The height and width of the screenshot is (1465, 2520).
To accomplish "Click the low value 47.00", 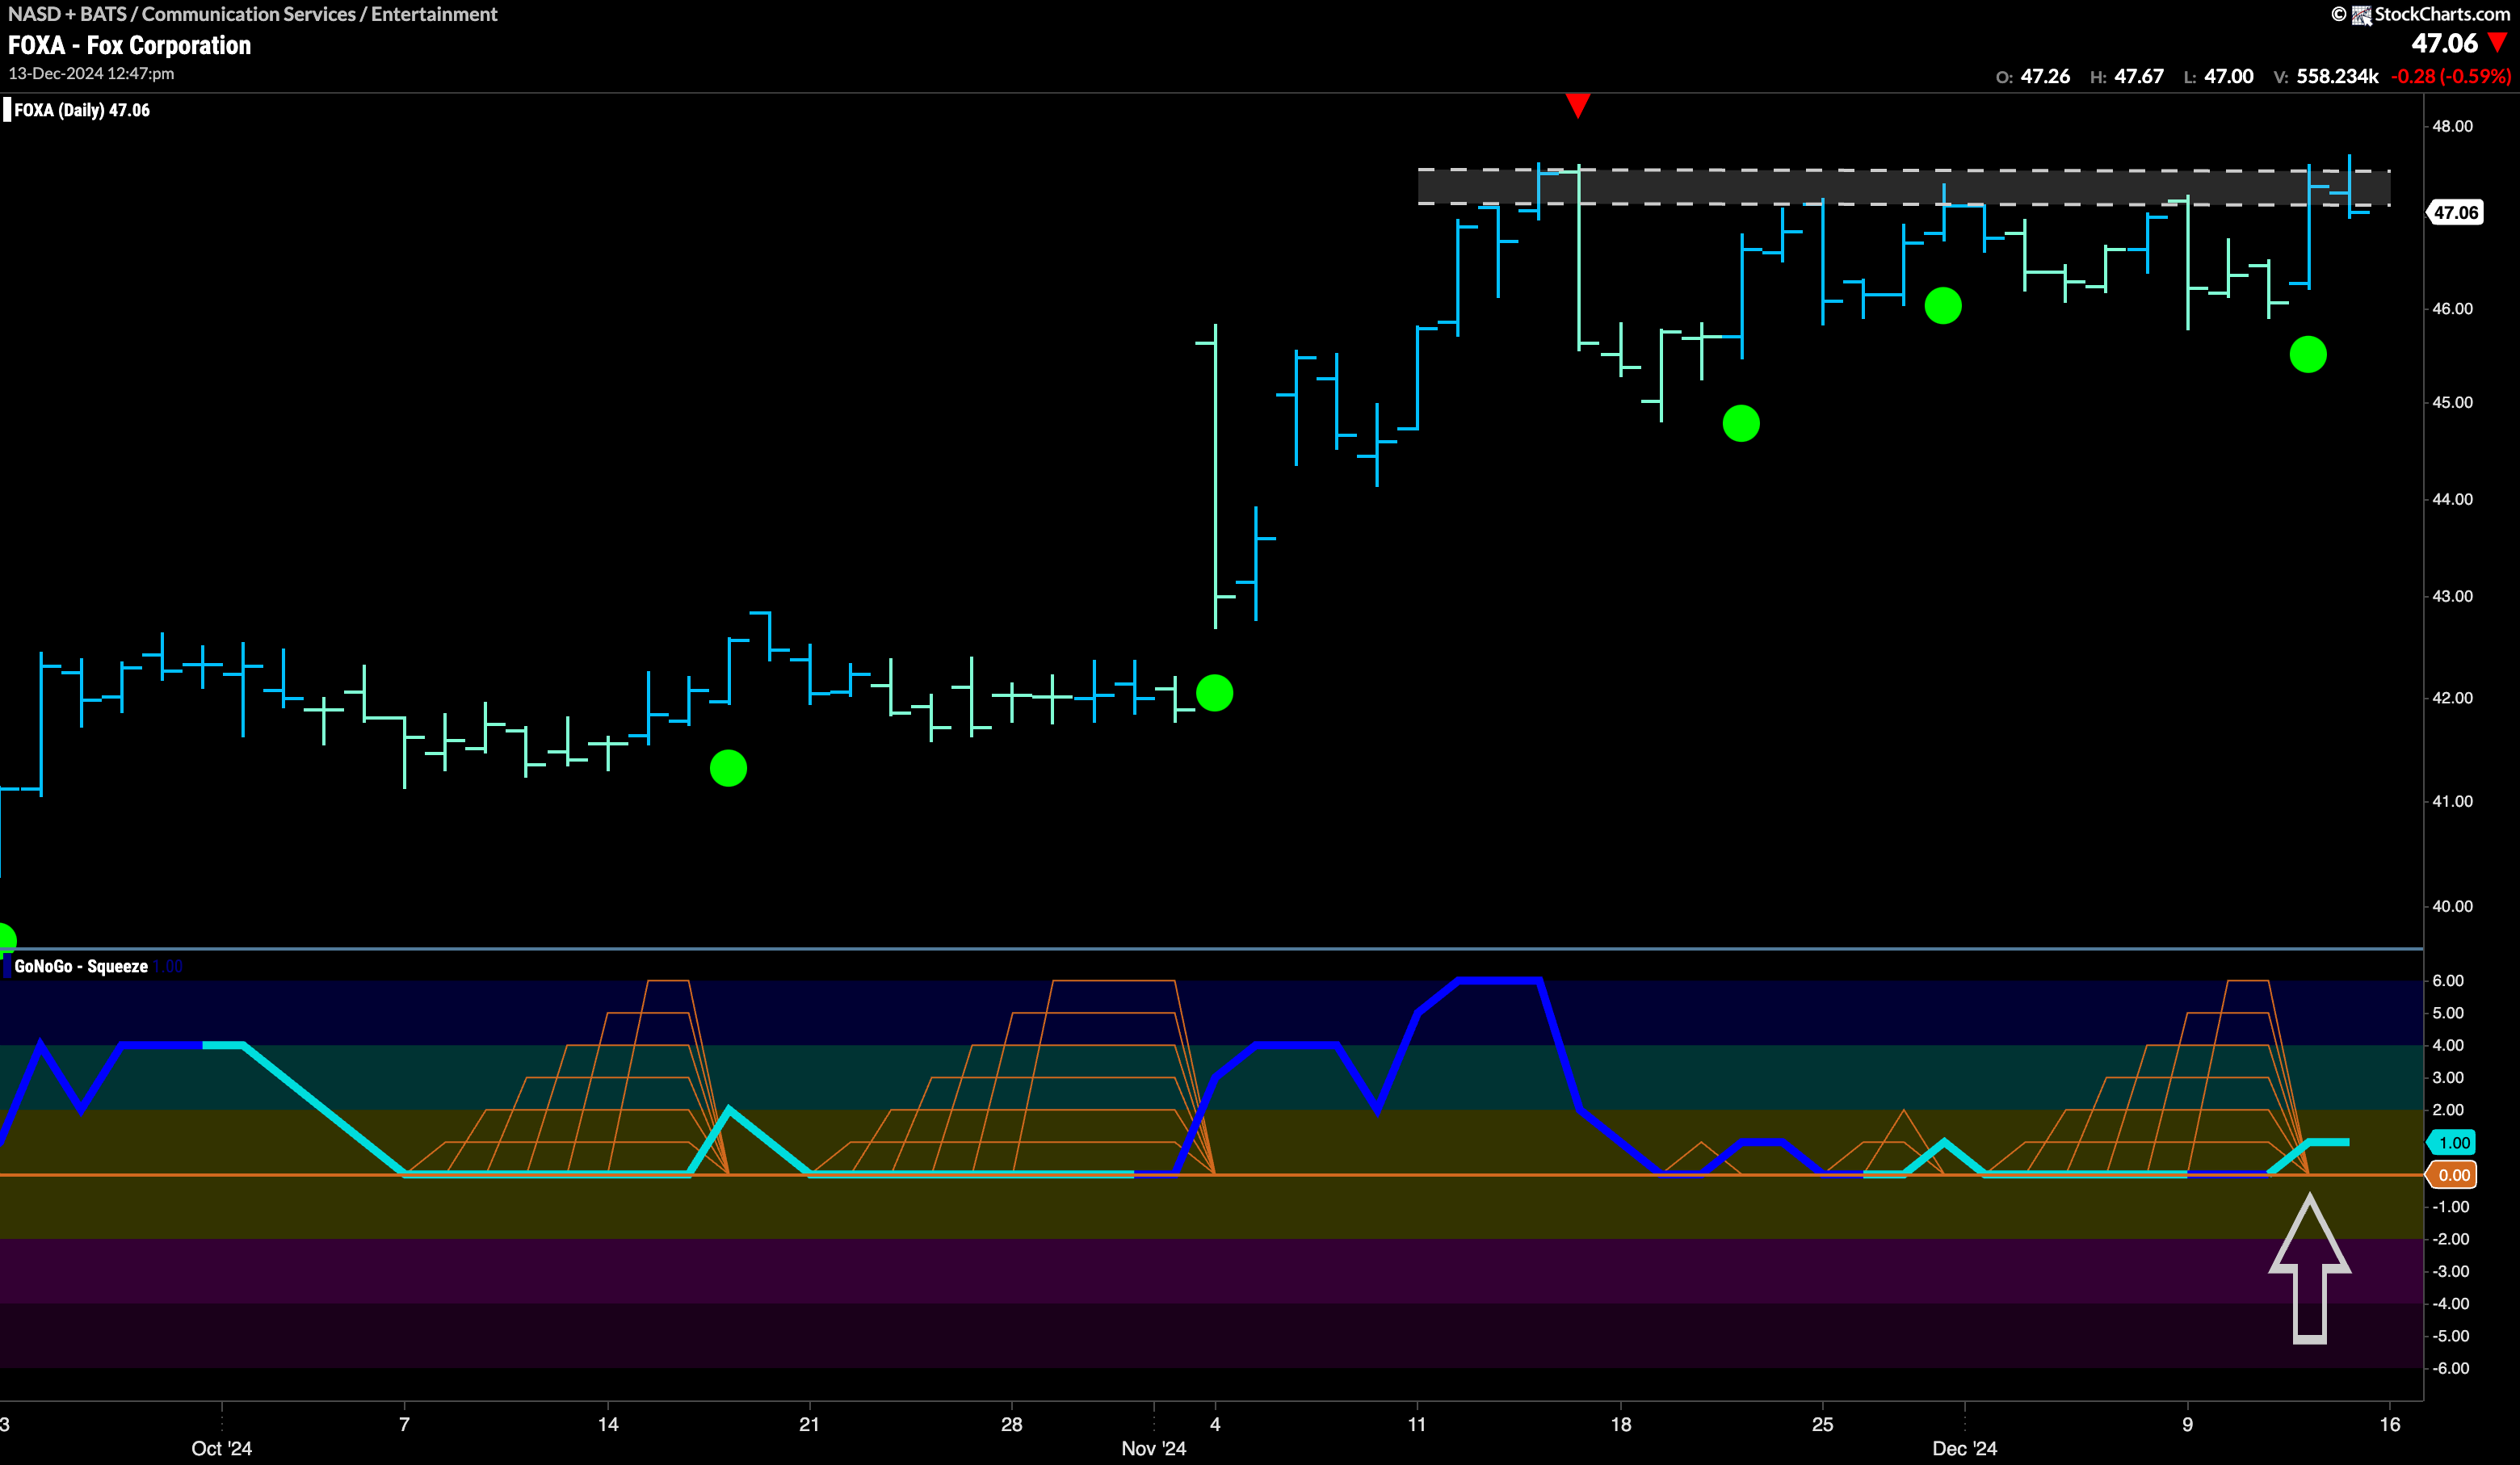I will pyautogui.click(x=2229, y=76).
